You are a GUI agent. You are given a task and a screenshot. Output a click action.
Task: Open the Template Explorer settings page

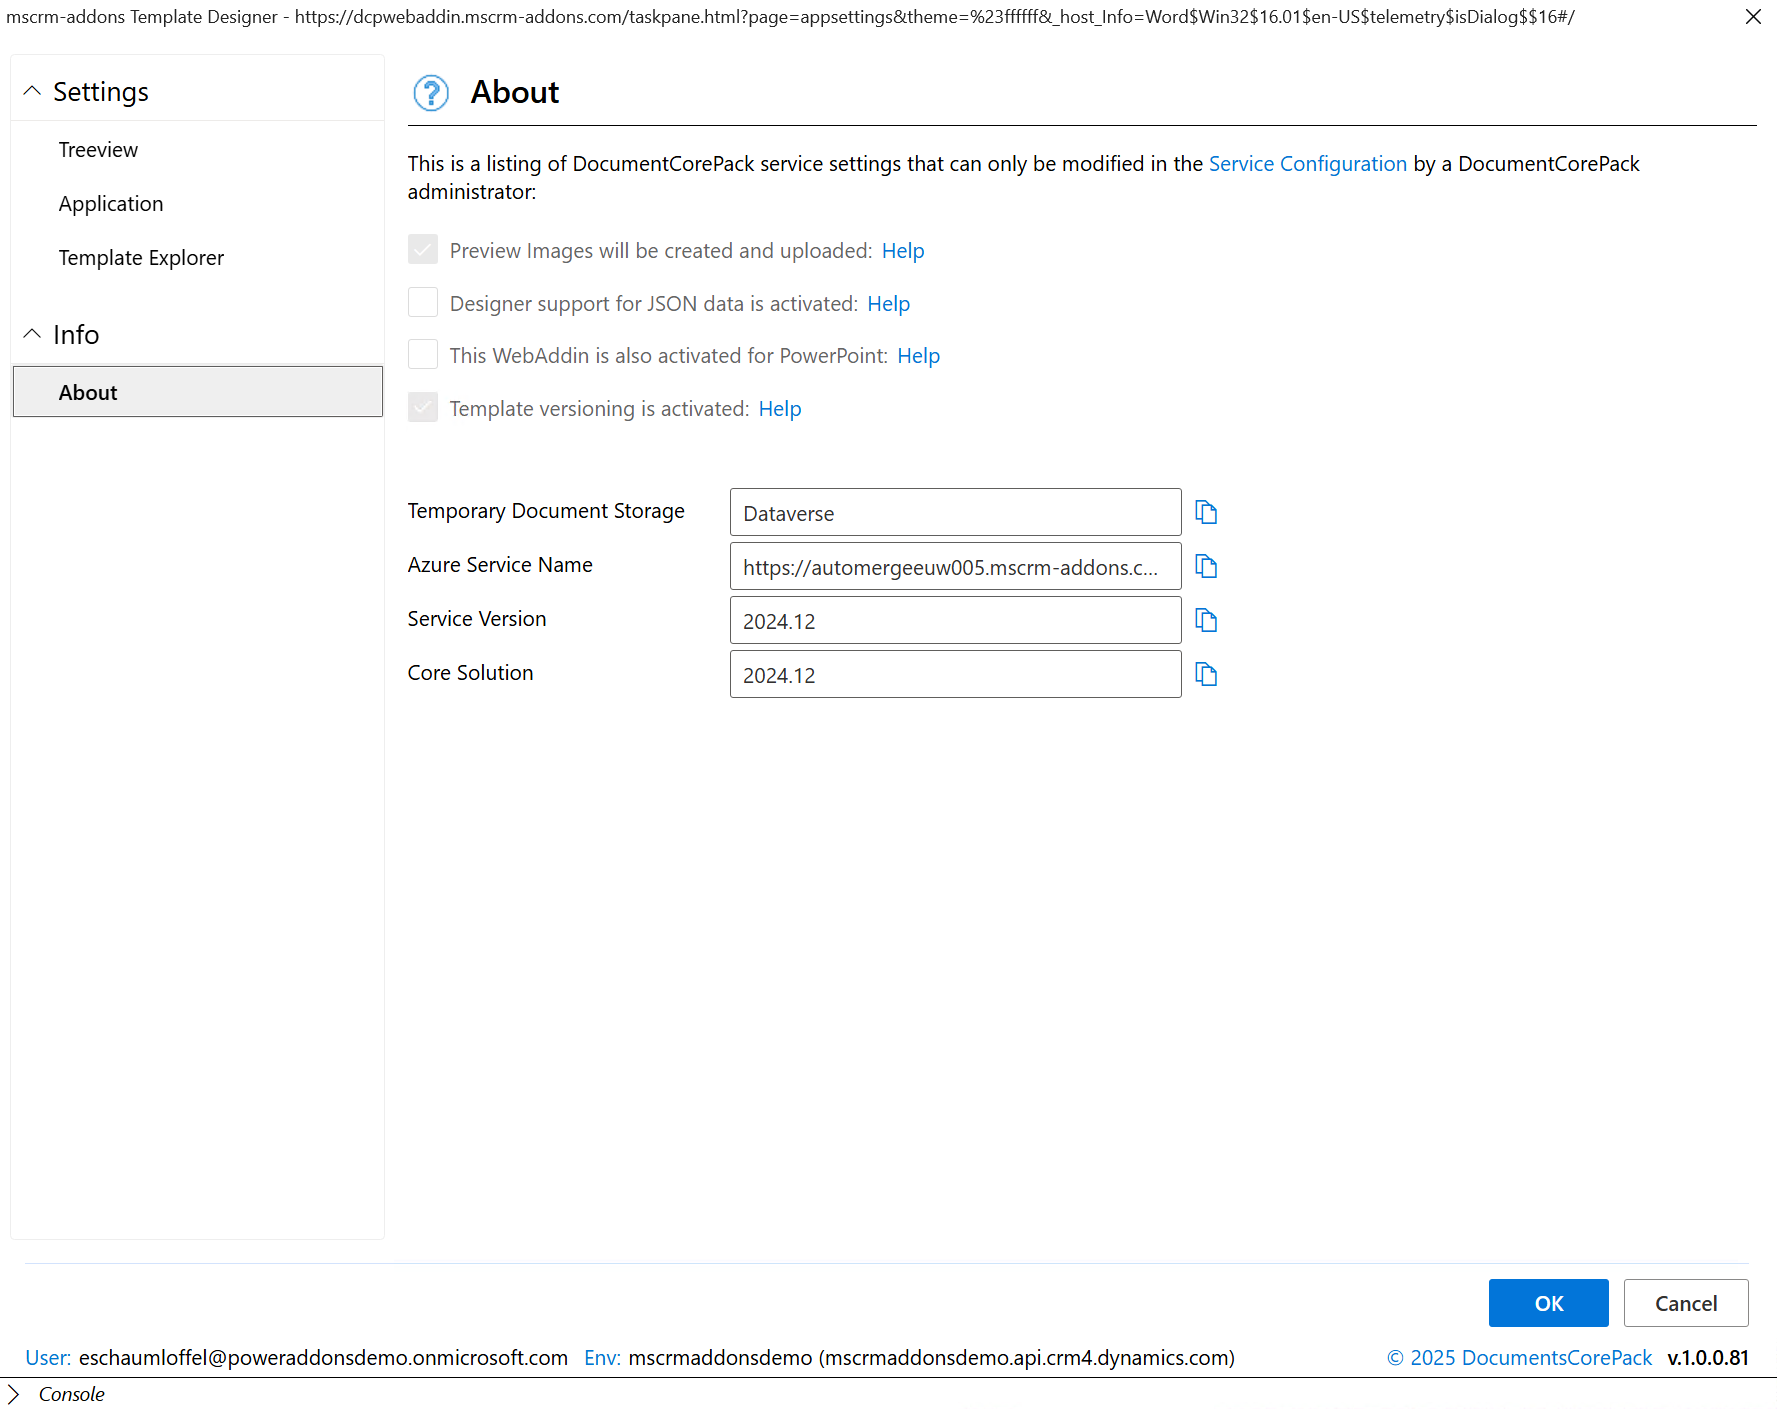point(141,258)
